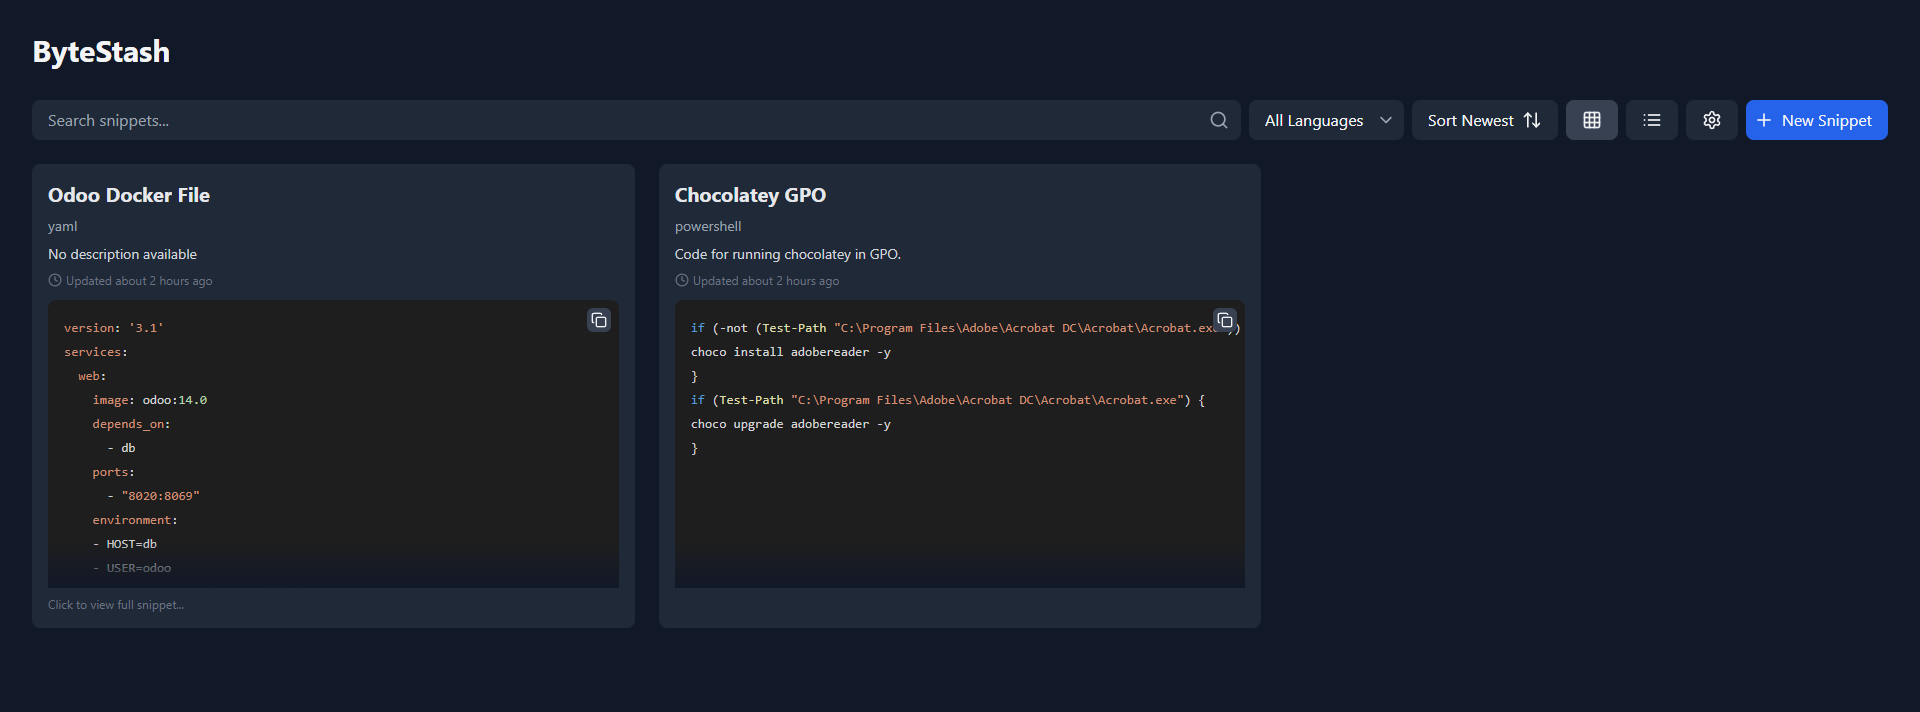The width and height of the screenshot is (1920, 712).
Task: Open the Odoo Docker File snippet title
Action: coord(129,195)
